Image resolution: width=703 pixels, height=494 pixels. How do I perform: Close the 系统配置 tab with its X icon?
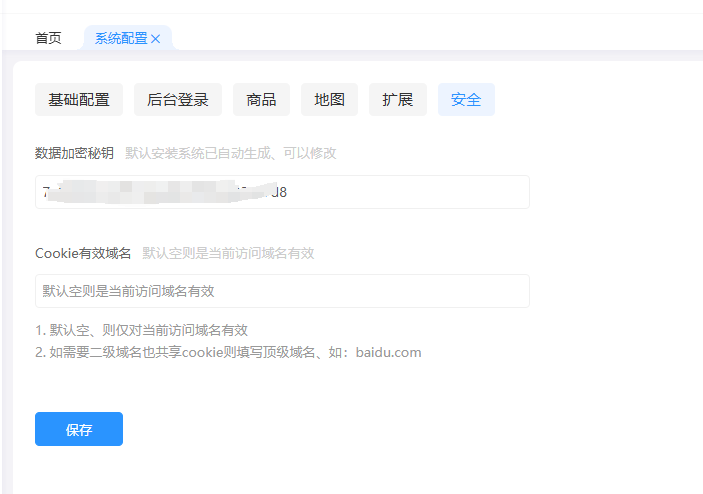tap(156, 39)
